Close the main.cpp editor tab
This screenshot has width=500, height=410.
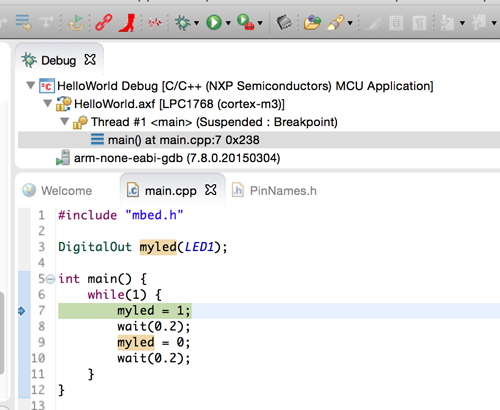211,190
